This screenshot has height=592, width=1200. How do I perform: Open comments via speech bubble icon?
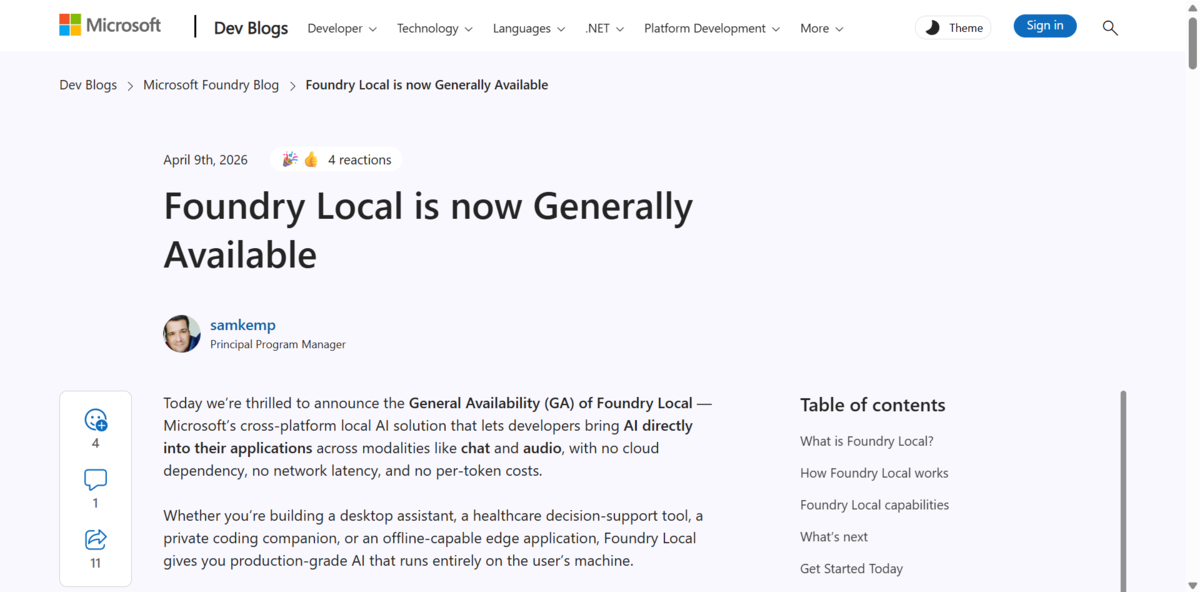coord(96,480)
